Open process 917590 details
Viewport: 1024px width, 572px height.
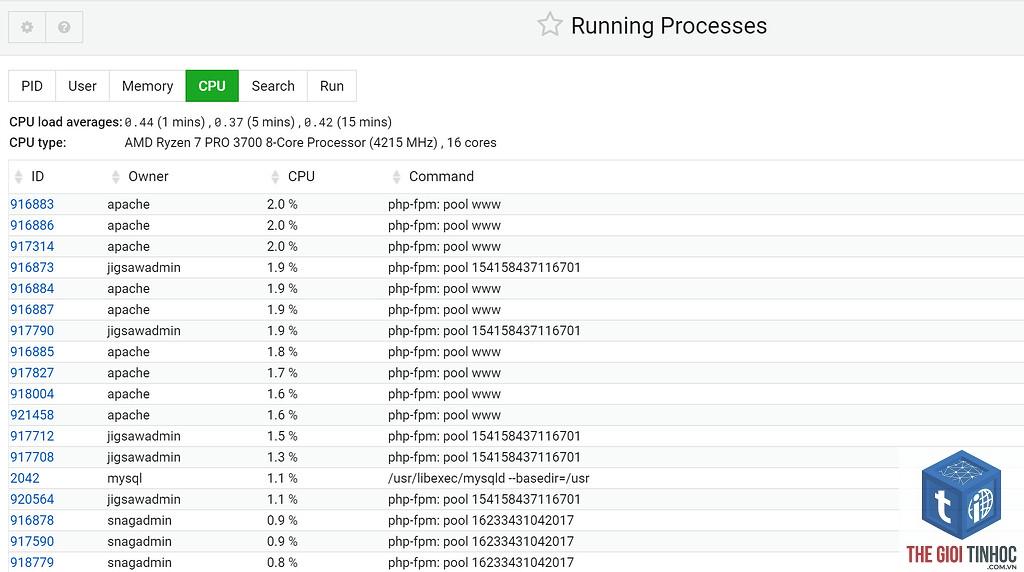pyautogui.click(x=32, y=541)
